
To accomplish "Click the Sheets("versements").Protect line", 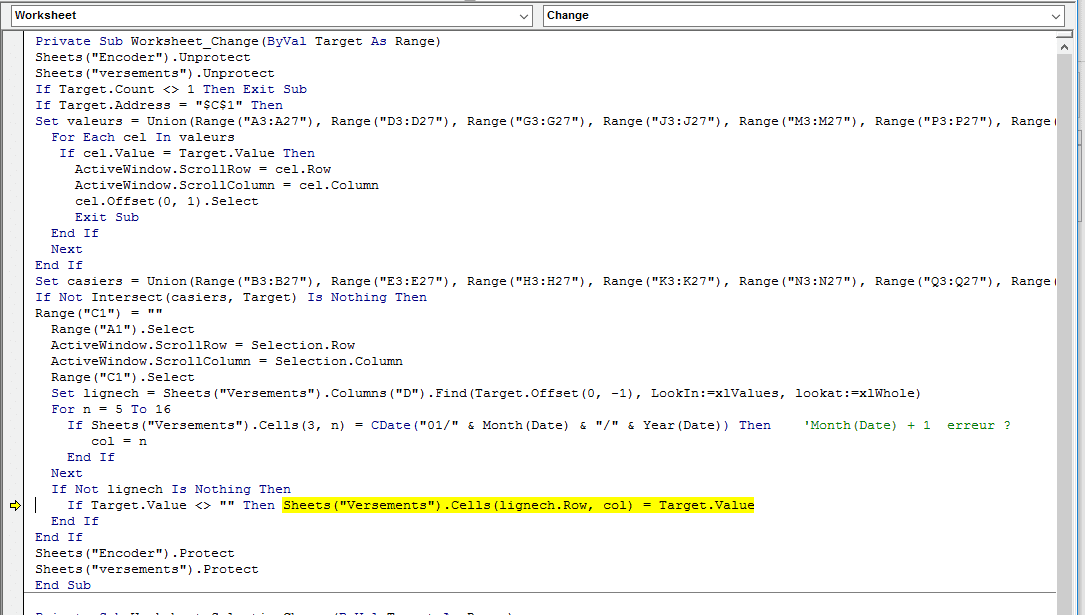I will tap(146, 569).
